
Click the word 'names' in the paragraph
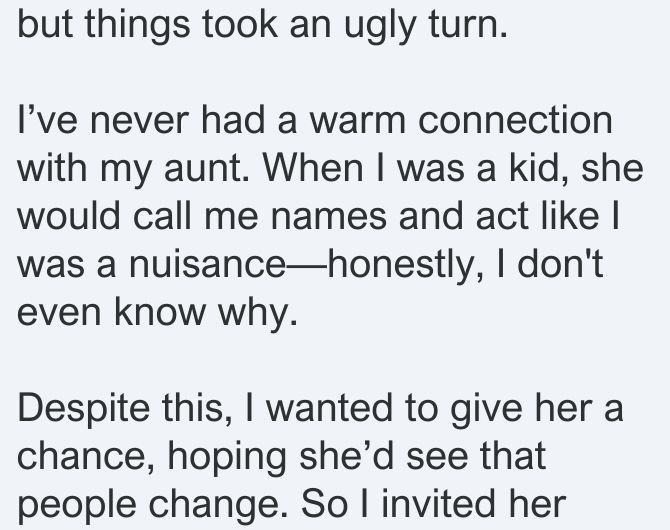[x=328, y=217]
